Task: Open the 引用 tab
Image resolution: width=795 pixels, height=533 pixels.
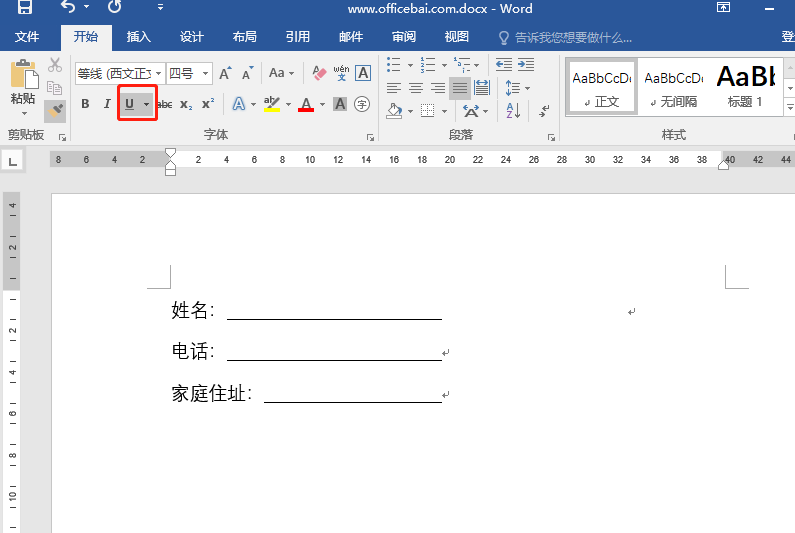Action: [x=298, y=37]
